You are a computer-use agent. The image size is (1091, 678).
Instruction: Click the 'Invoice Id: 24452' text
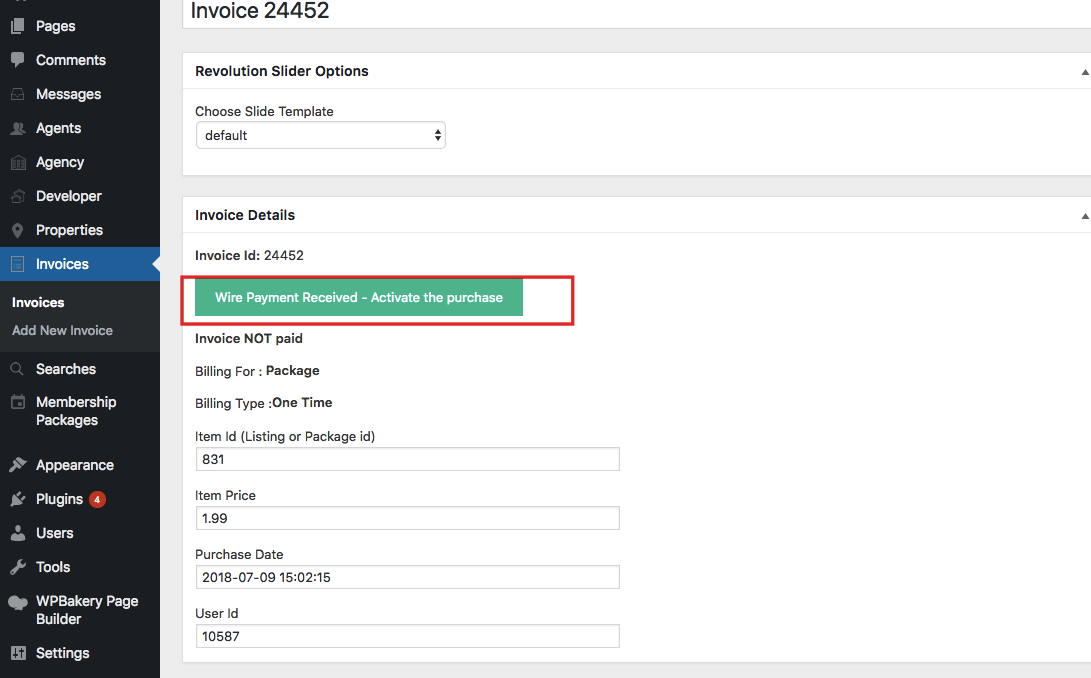(249, 255)
